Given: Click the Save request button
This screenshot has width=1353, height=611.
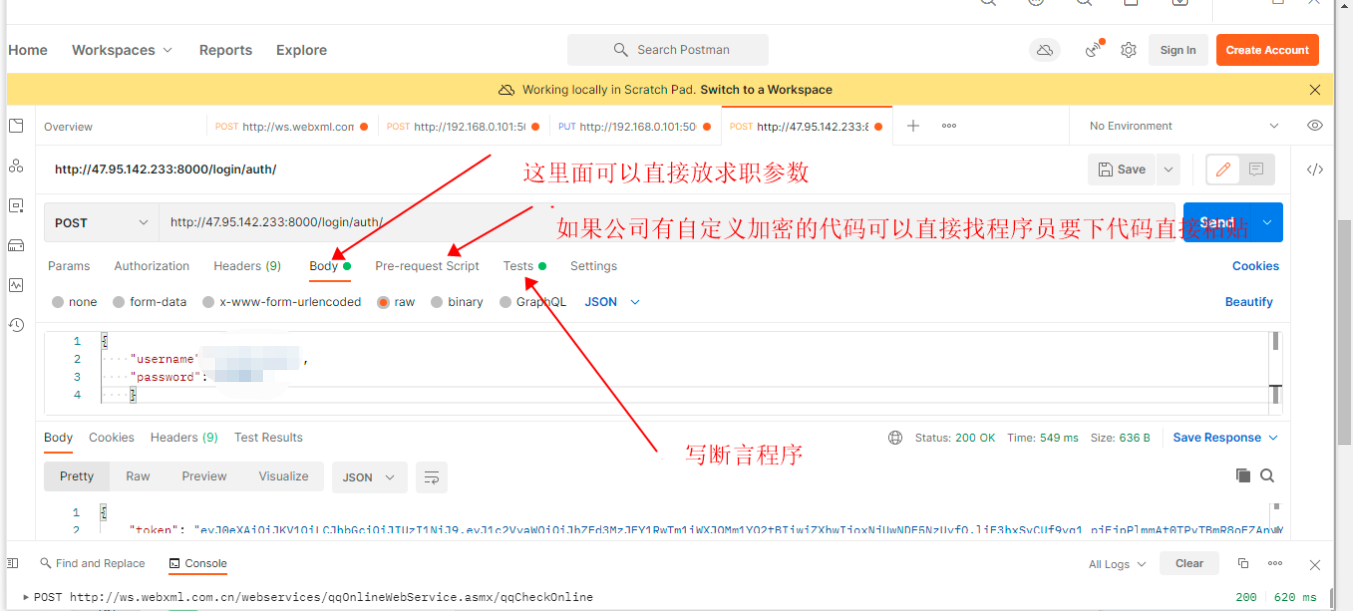Looking at the screenshot, I should coord(1121,170).
